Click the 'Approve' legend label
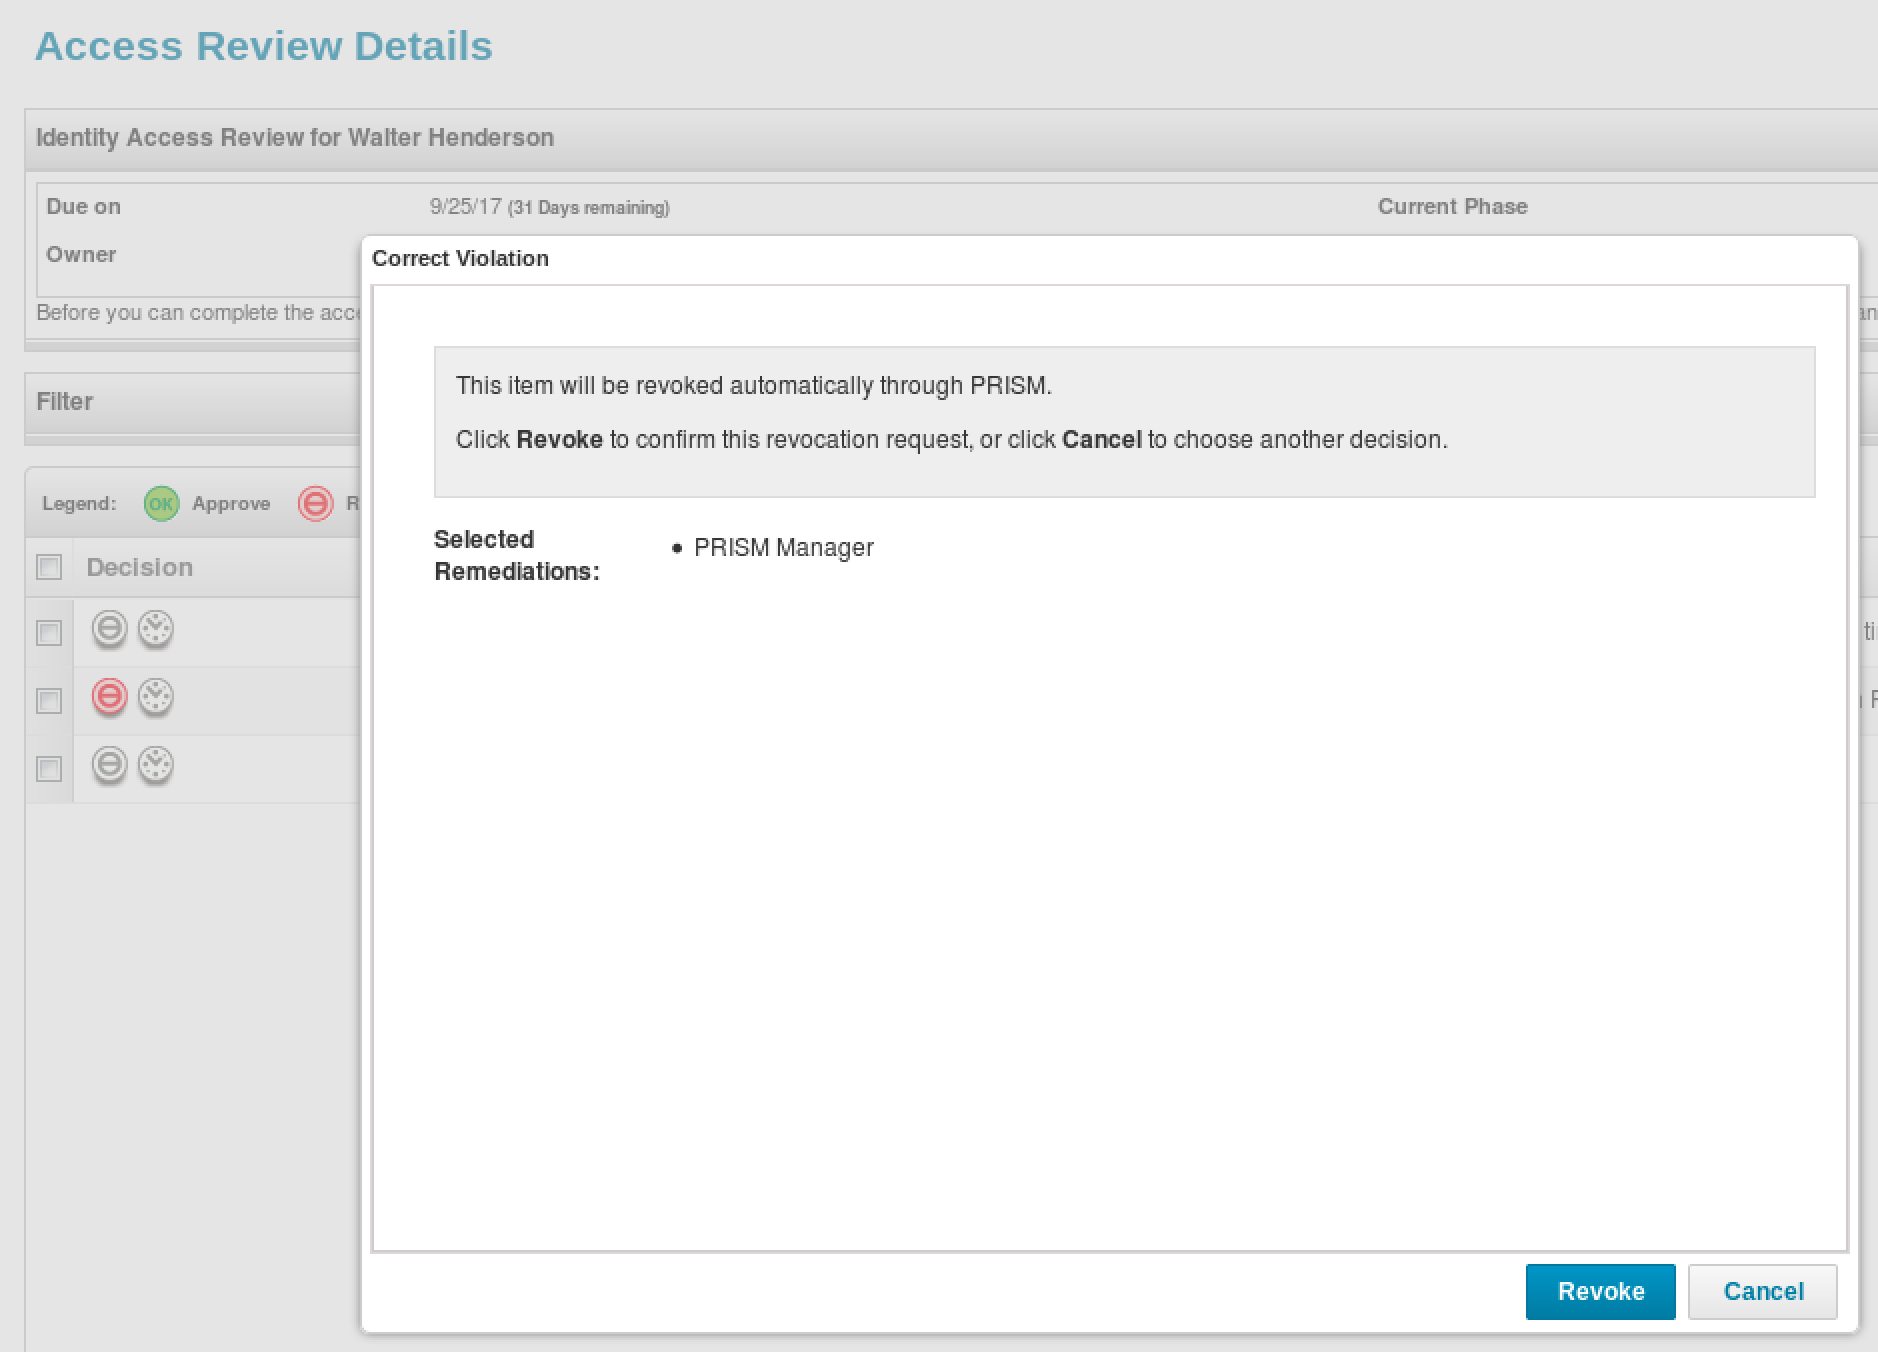 pos(231,504)
